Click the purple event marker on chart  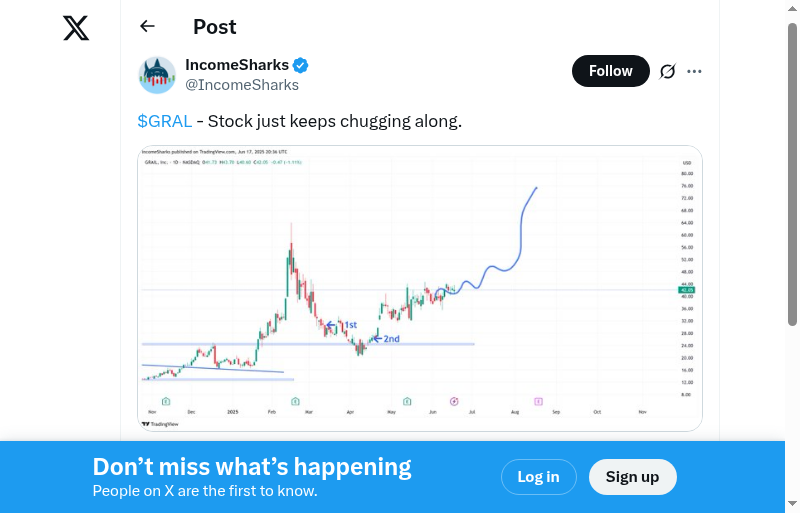tap(538, 401)
